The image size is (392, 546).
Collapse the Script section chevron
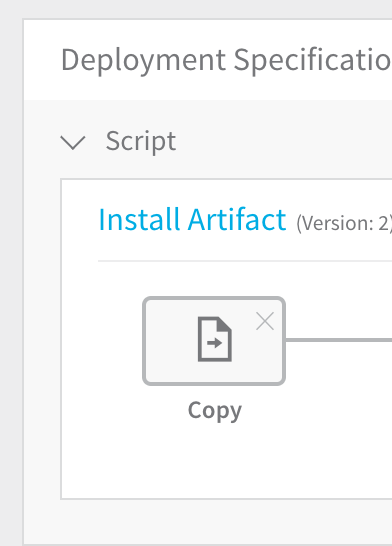(73, 143)
